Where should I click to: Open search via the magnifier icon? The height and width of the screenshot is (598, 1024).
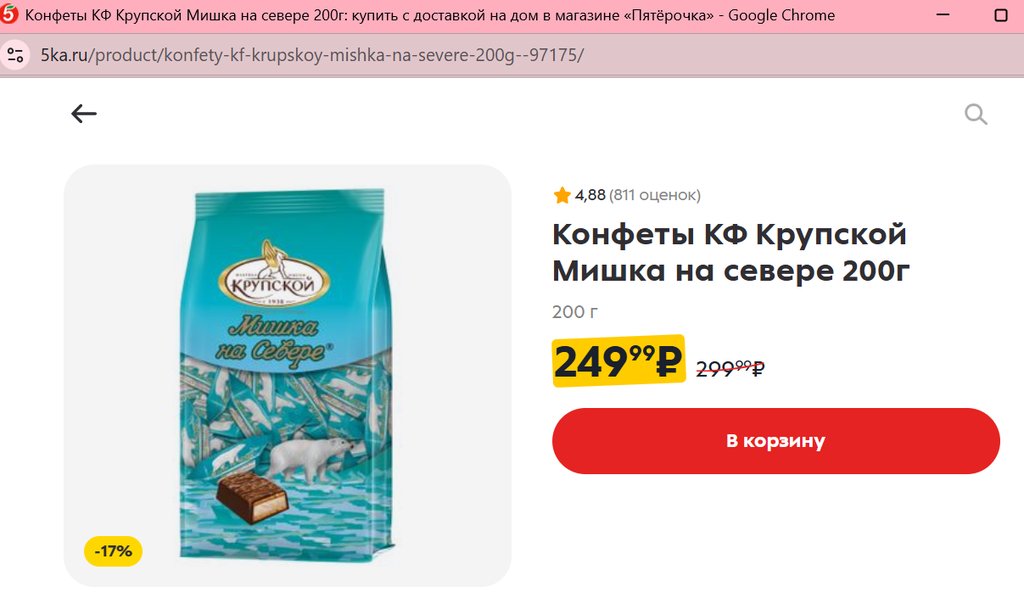976,114
